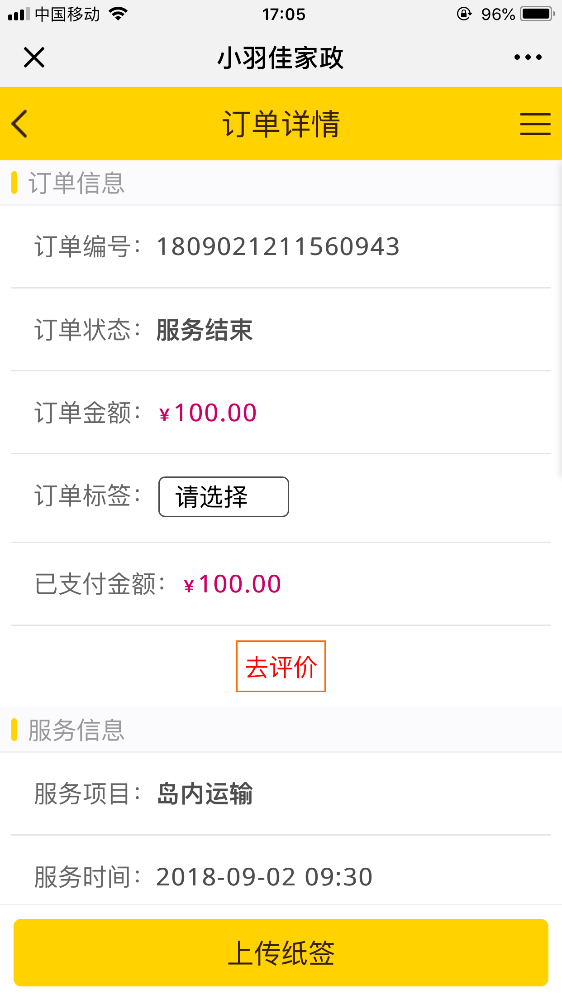Tap the 岛内运输 service item
This screenshot has height=1000, width=562.
click(204, 794)
